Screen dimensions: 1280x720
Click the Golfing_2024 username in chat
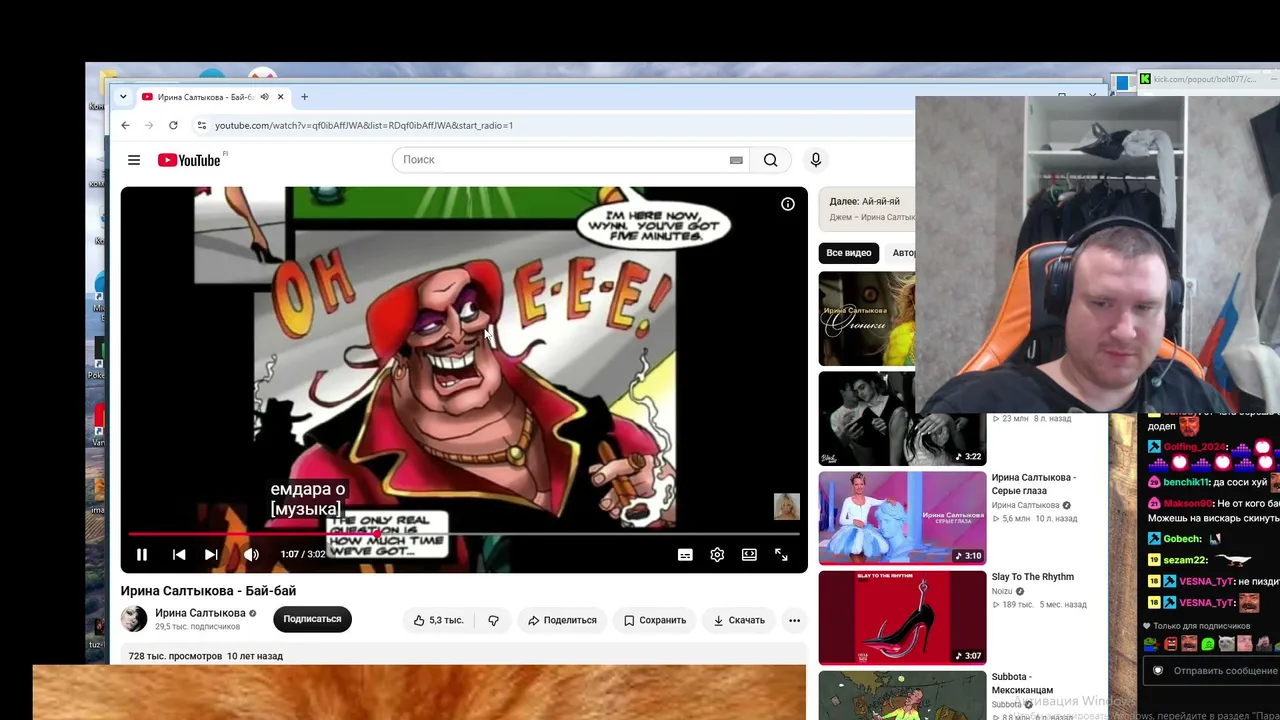1194,447
